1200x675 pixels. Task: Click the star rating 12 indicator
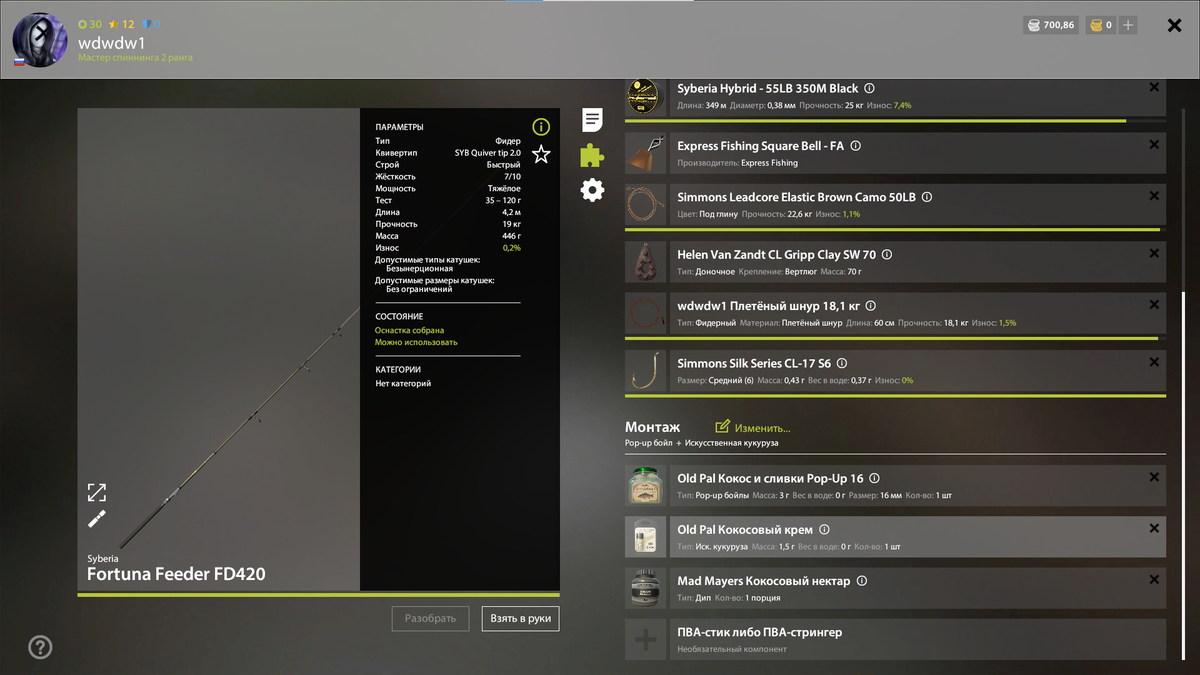tap(121, 24)
